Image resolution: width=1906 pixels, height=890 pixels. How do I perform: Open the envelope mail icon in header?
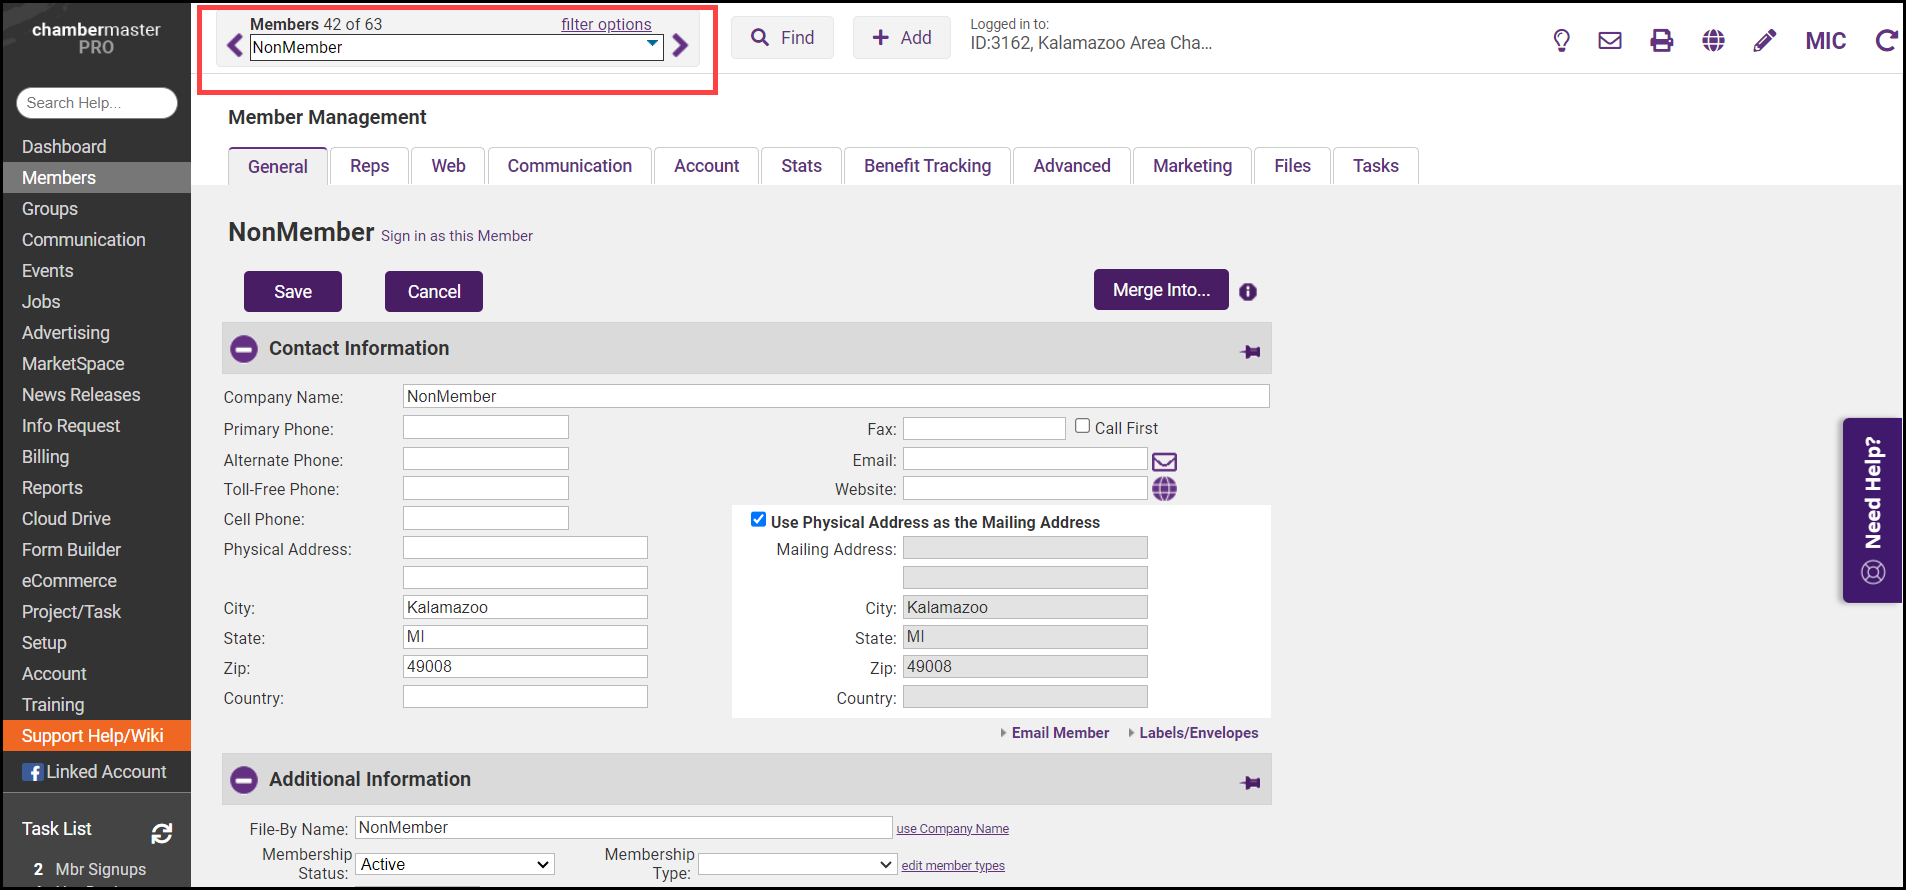click(1610, 40)
